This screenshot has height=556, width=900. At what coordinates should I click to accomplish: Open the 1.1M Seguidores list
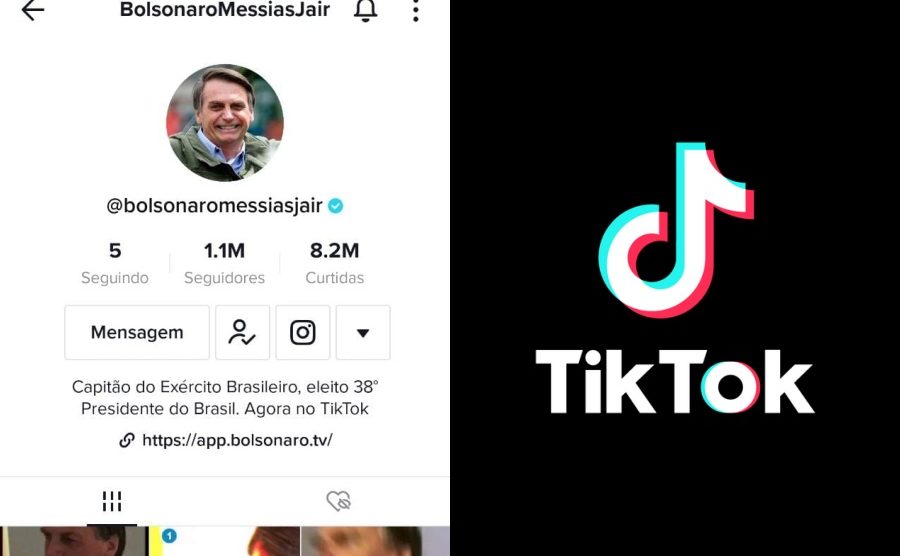coord(224,263)
